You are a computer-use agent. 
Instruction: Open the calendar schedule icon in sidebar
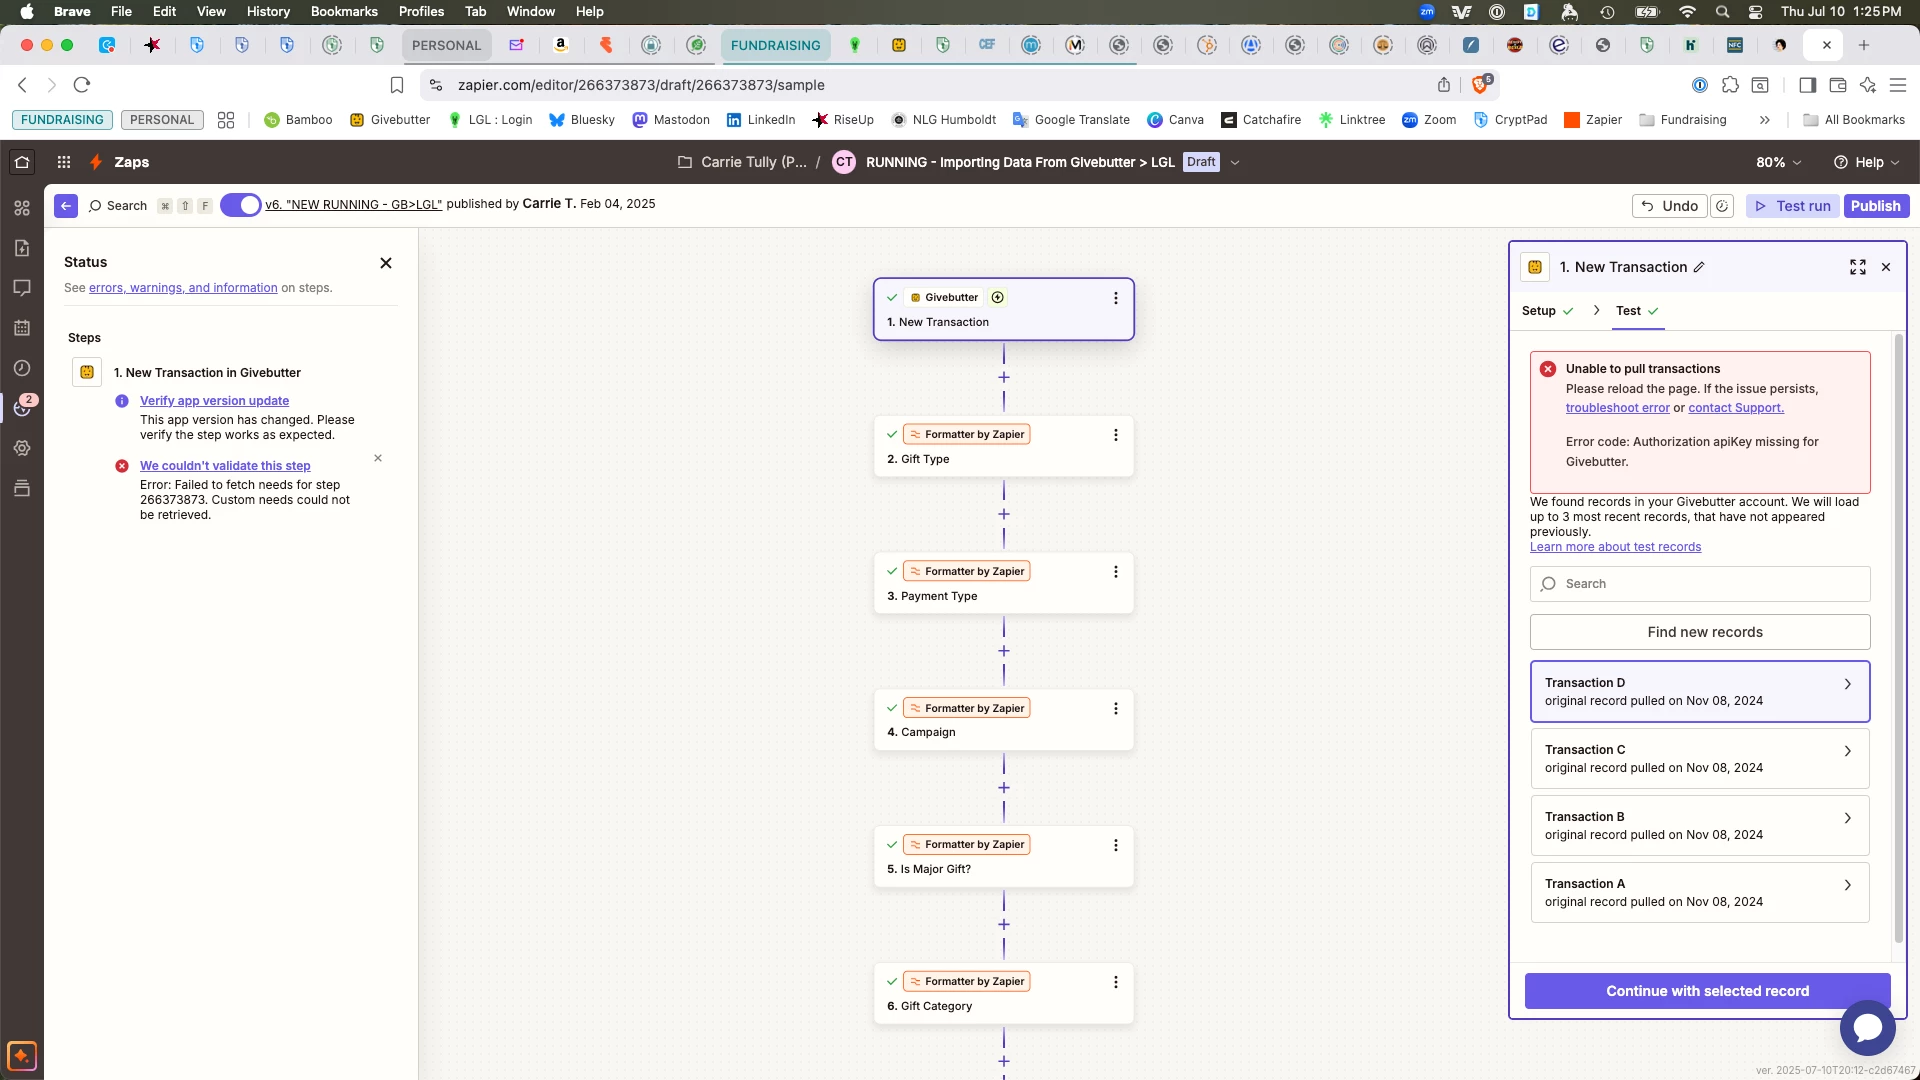tap(22, 328)
